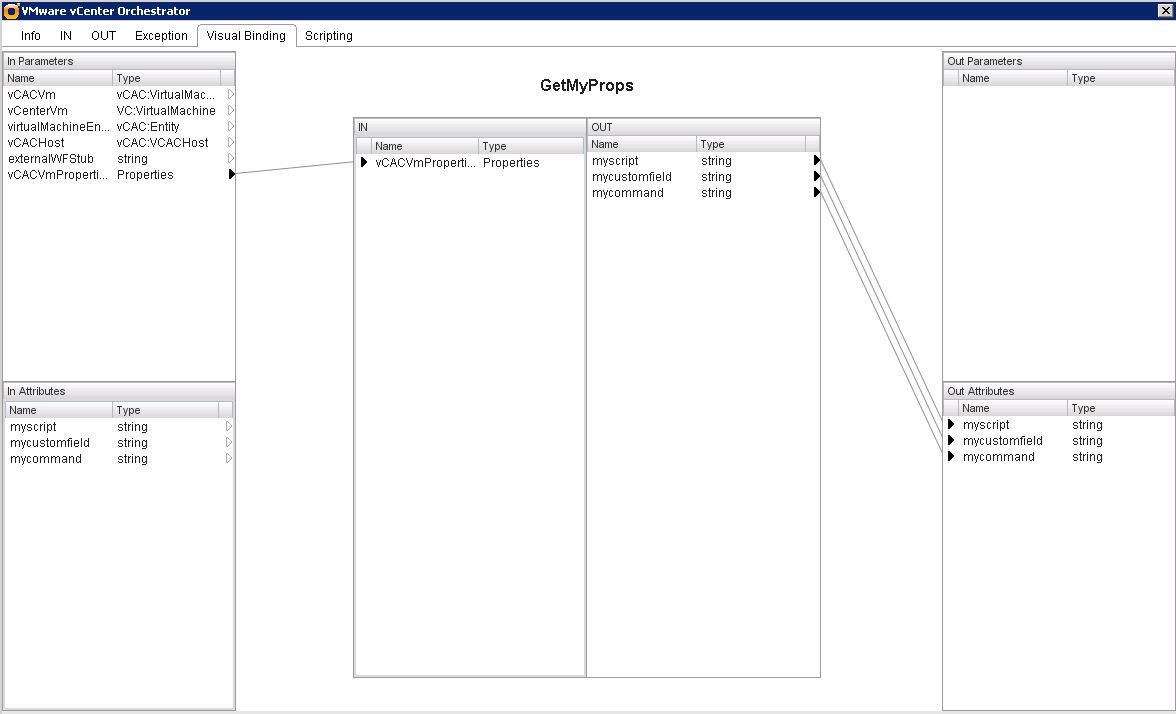Image resolution: width=1176 pixels, height=714 pixels.
Task: Click the VMware vCenter Orchestrator title icon
Action: (11, 10)
